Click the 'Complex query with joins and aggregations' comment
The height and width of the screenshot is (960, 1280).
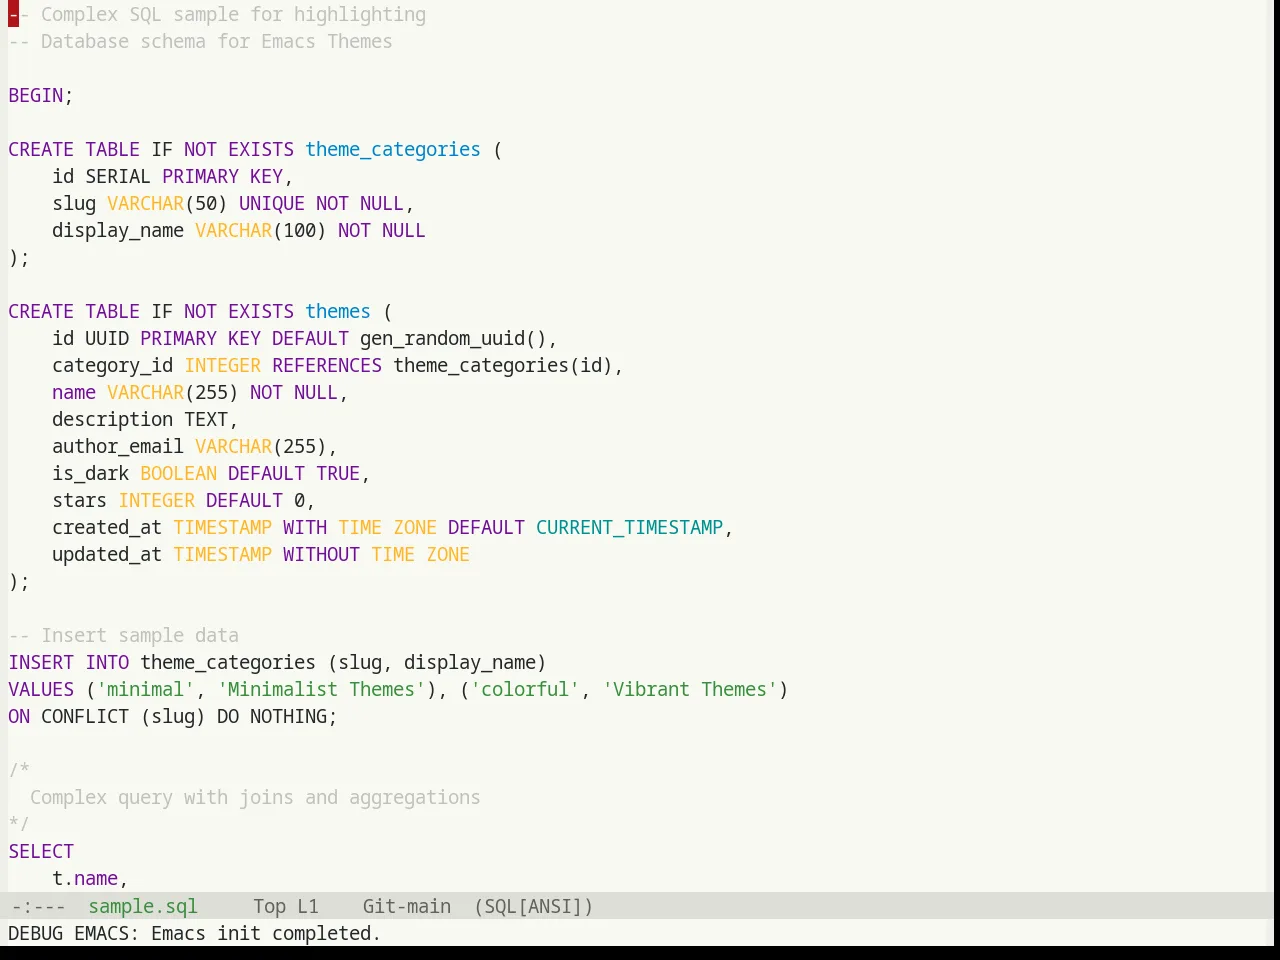[x=255, y=797]
